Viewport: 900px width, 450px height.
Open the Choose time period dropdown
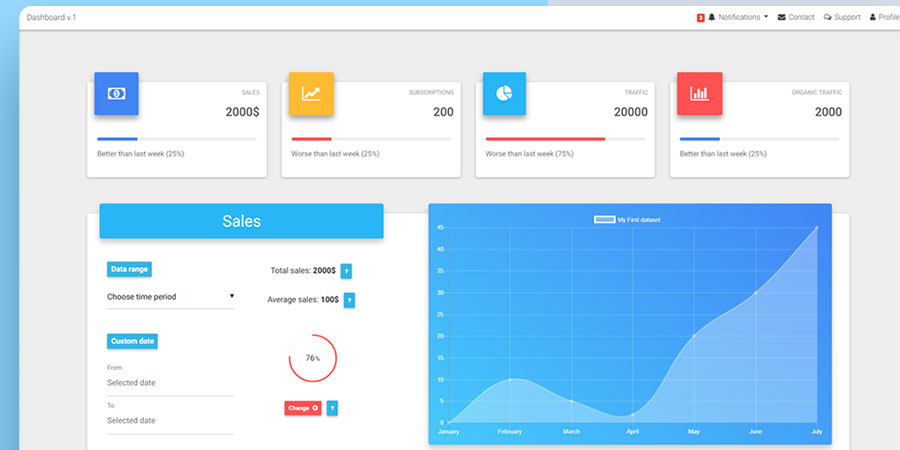170,297
